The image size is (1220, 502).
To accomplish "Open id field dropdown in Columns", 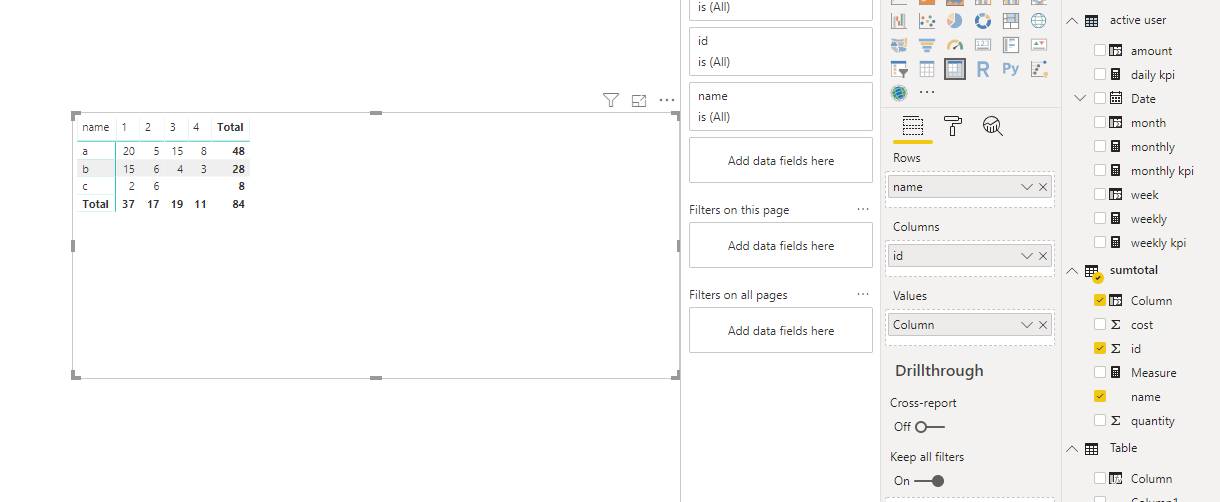I will tap(1026, 256).
